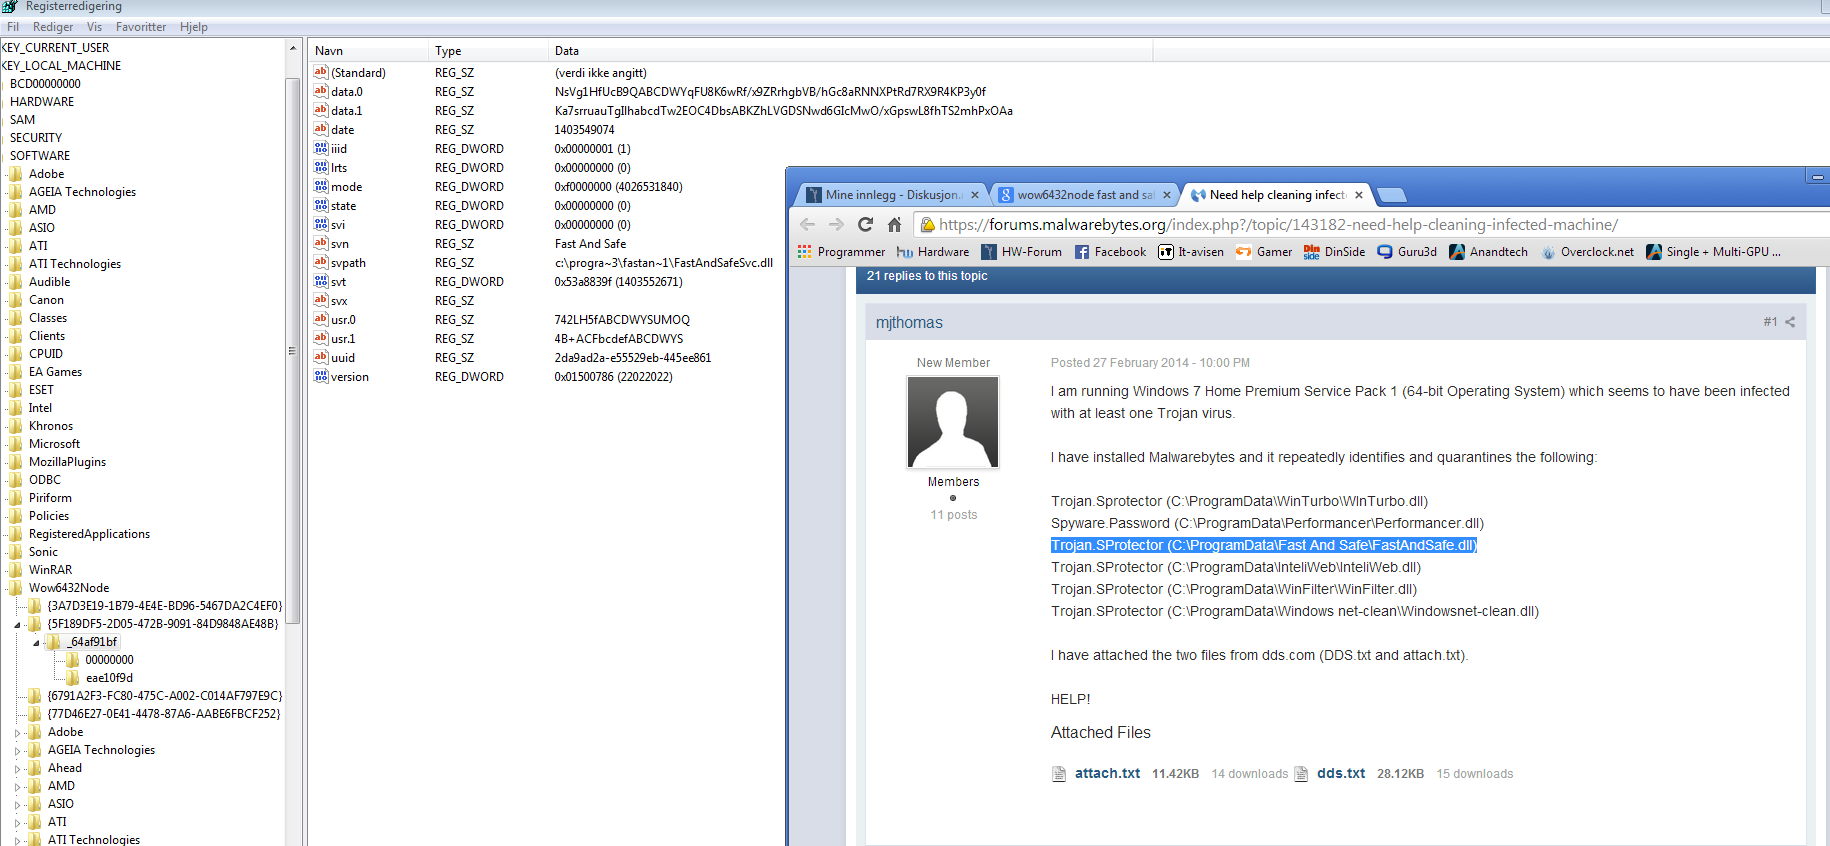
Task: Click the mjthomas avatar image
Action: pyautogui.click(x=953, y=422)
